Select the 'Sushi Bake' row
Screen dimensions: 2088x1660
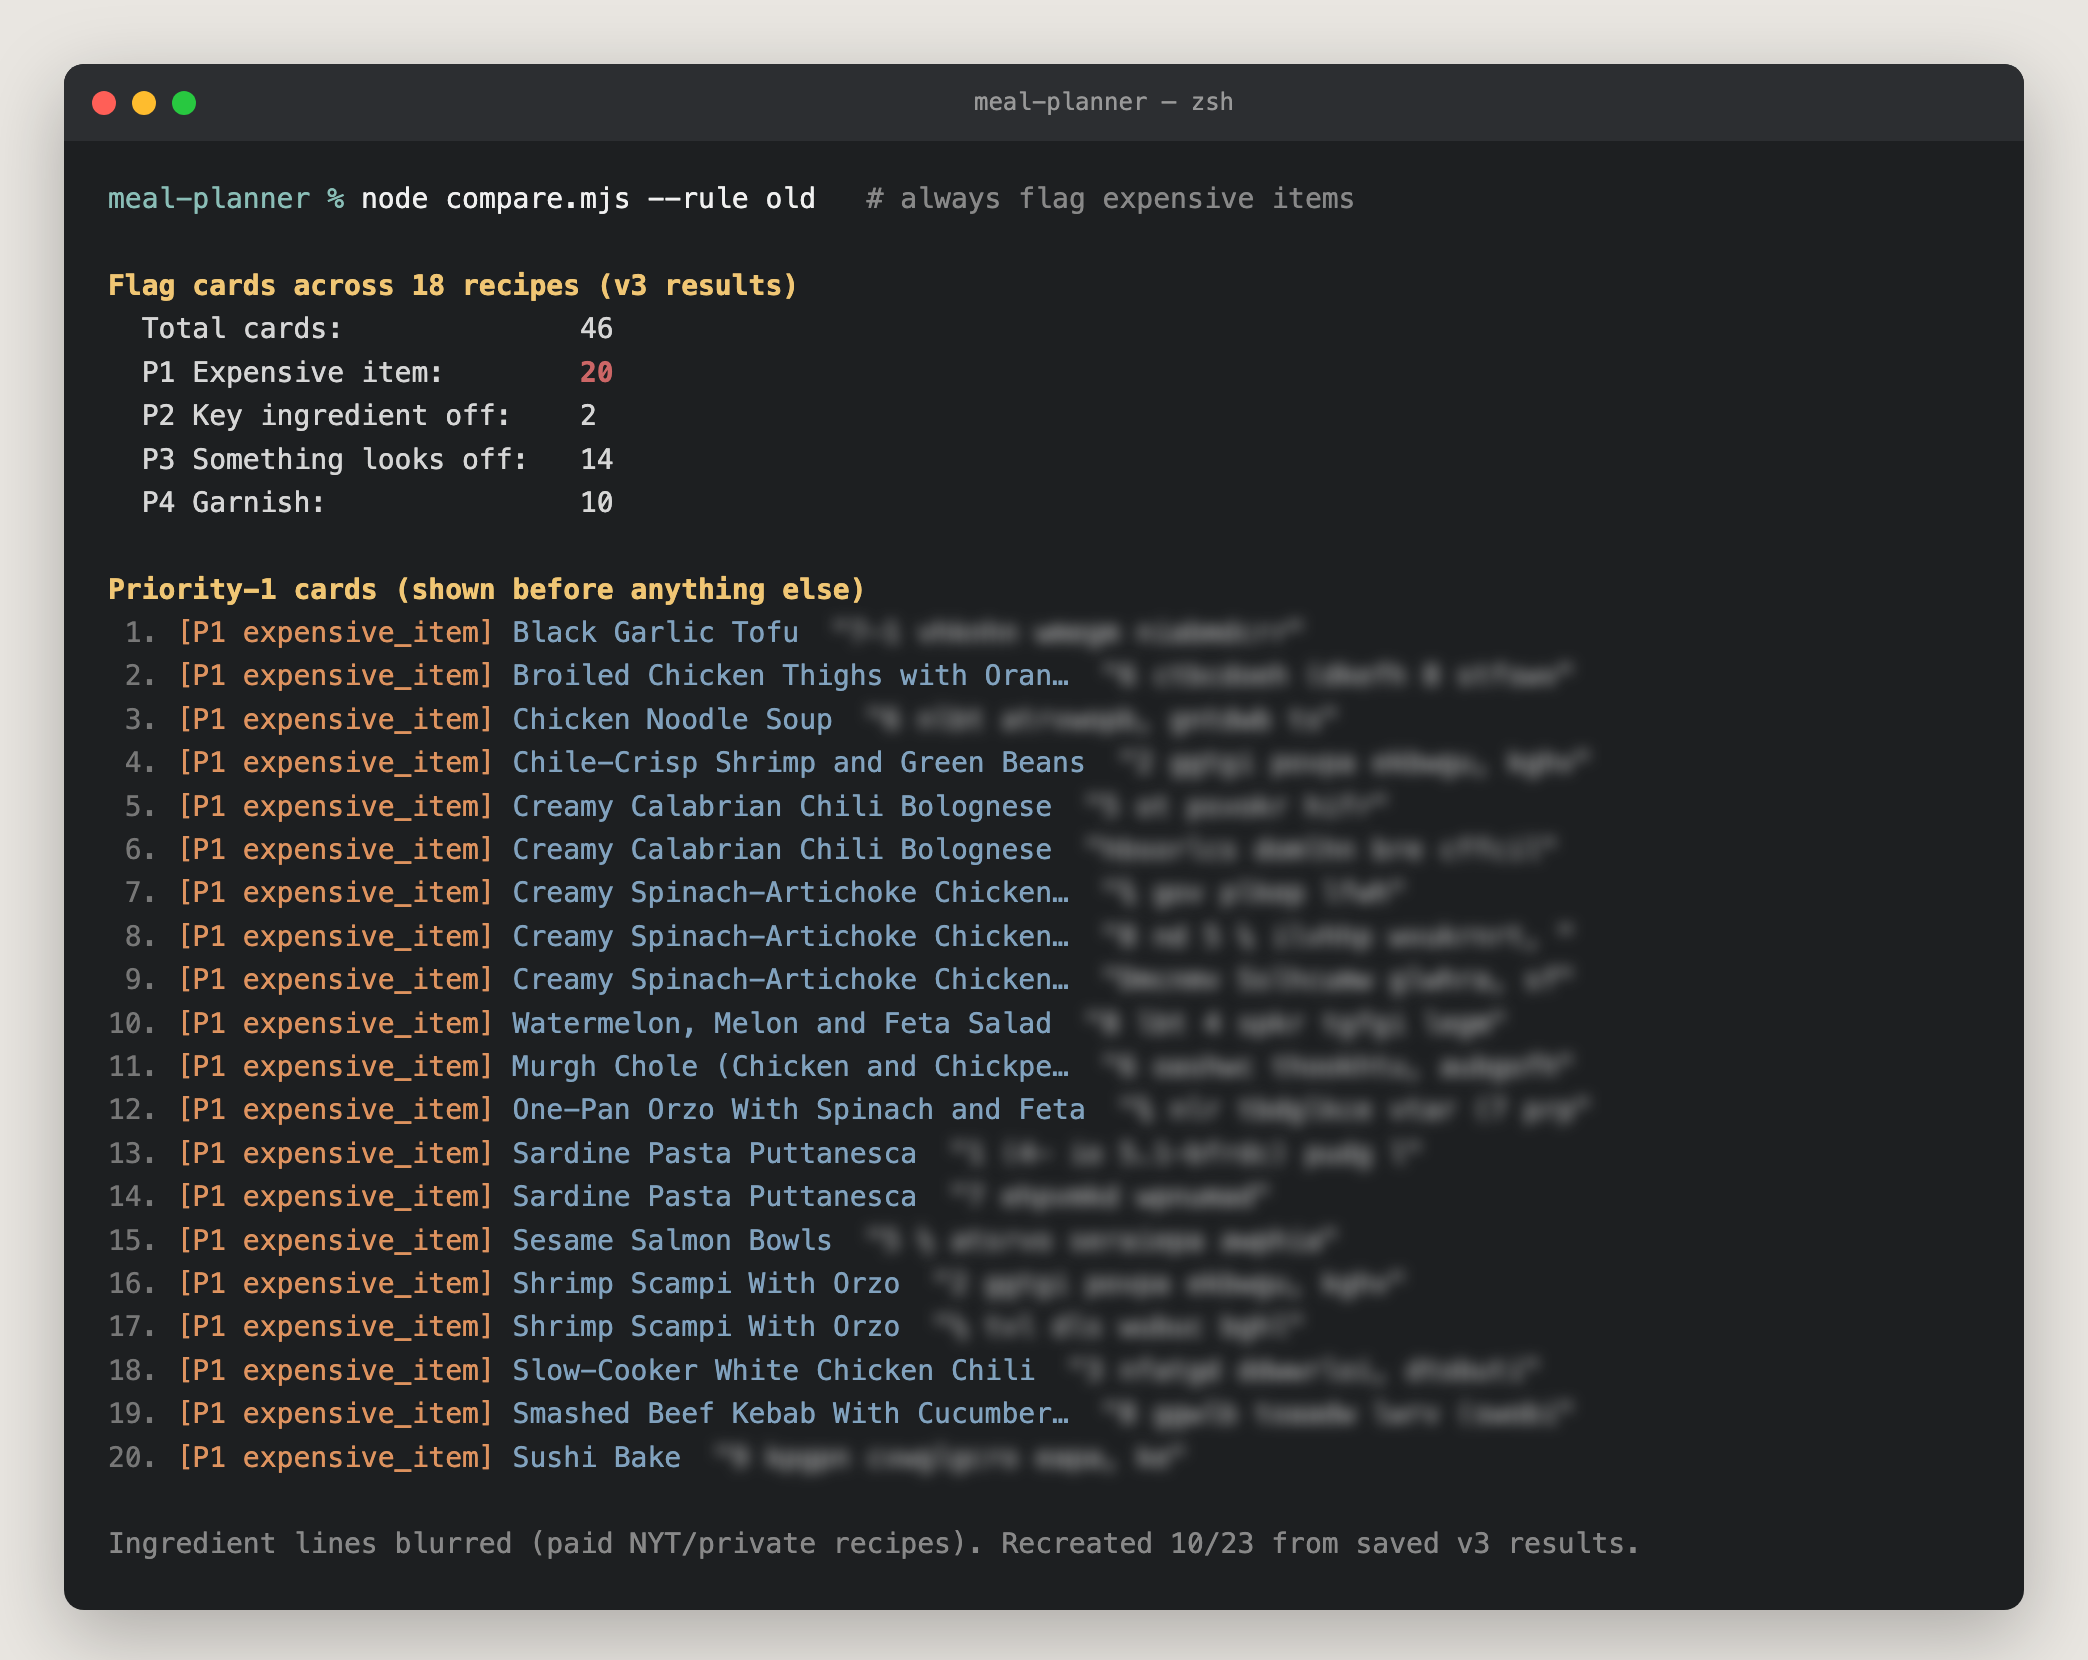pyautogui.click(x=649, y=1457)
